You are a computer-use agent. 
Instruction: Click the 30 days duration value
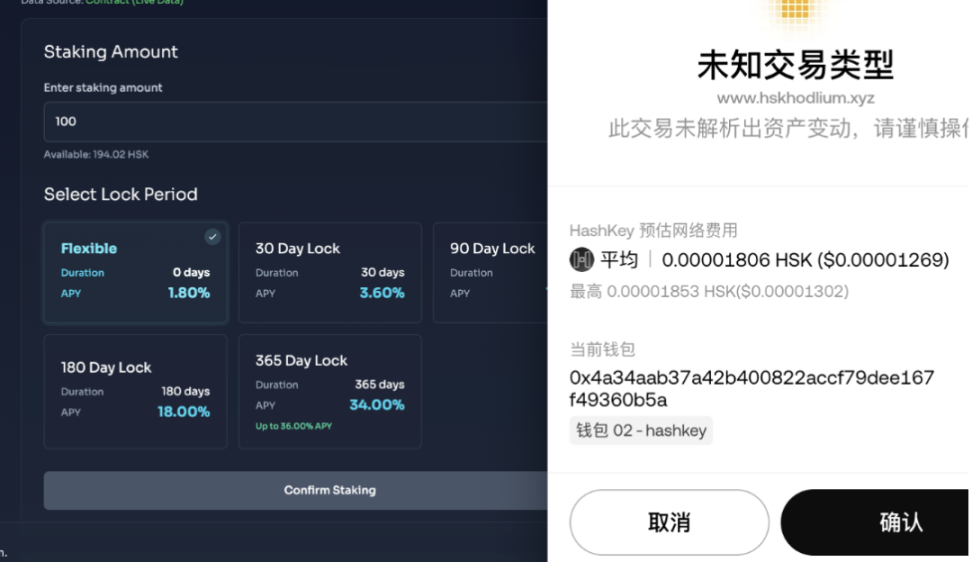coord(382,273)
